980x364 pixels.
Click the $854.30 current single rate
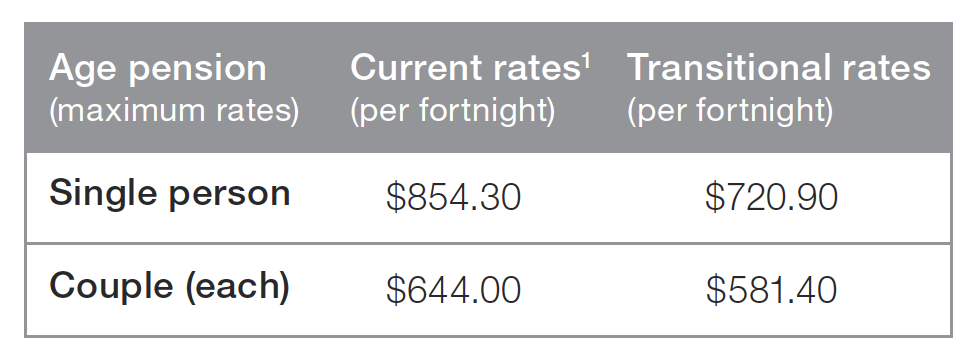(x=453, y=197)
